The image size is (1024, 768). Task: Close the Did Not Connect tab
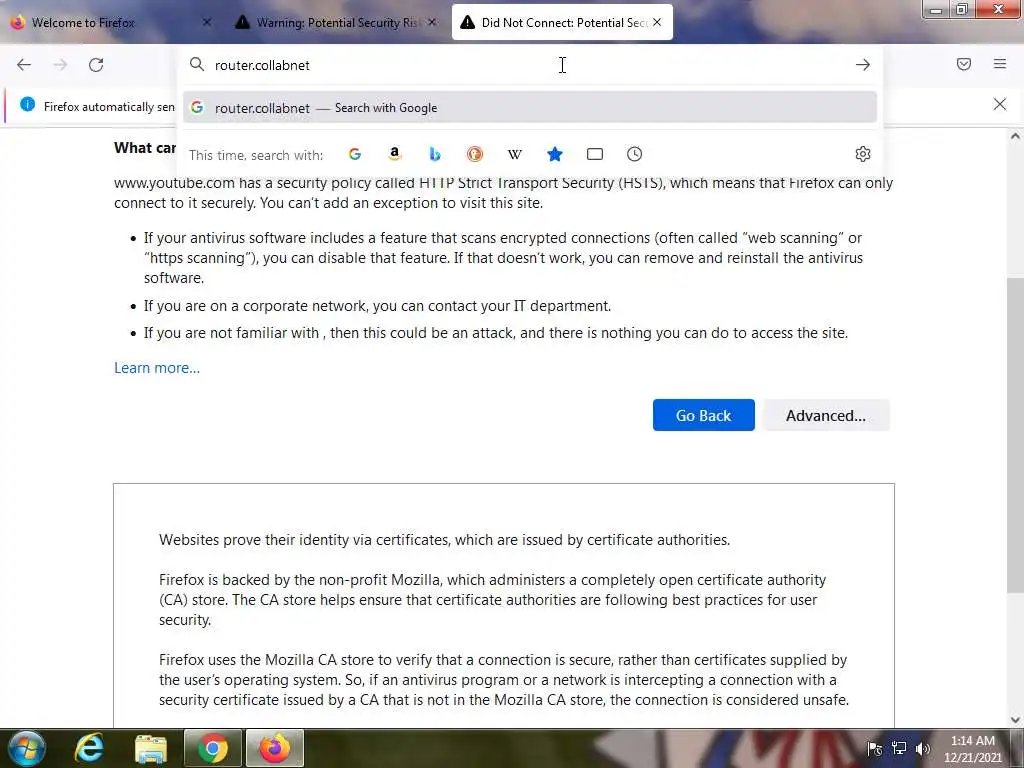[x=657, y=22]
